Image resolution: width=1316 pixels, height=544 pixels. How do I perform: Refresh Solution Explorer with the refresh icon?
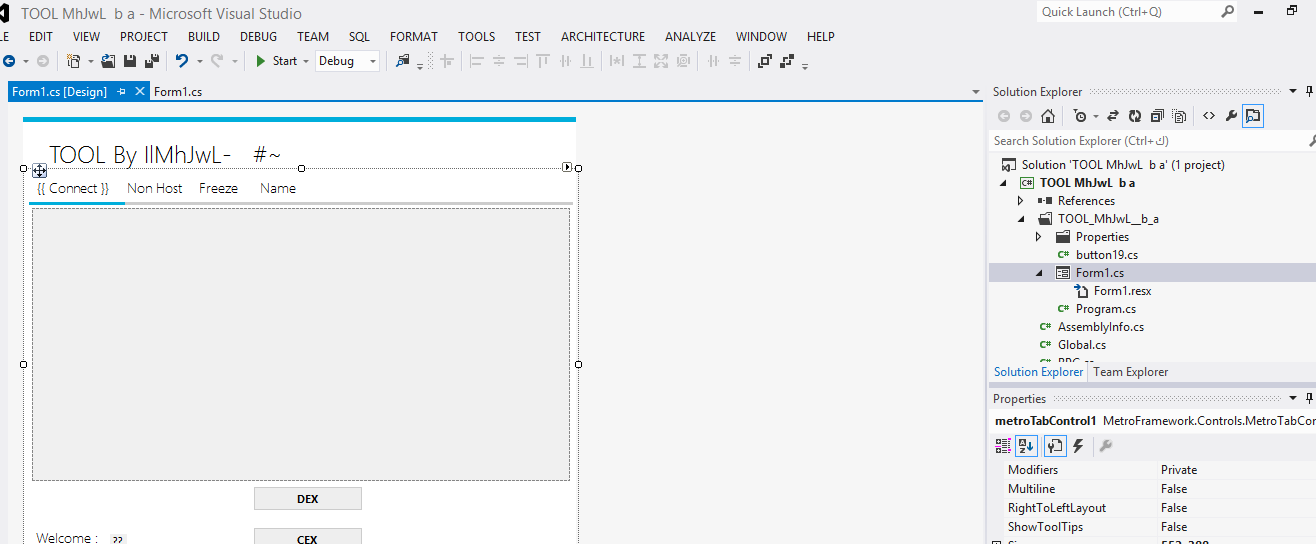pos(1135,116)
